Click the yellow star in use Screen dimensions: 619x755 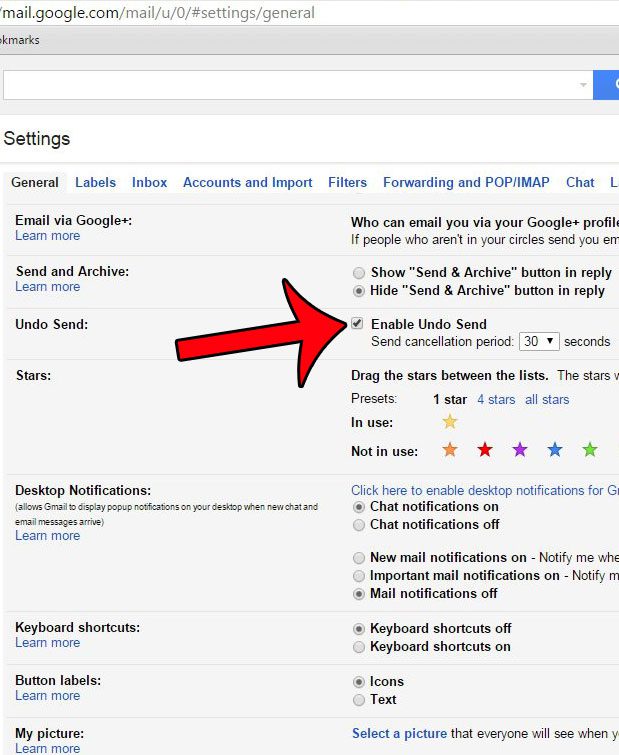(450, 422)
